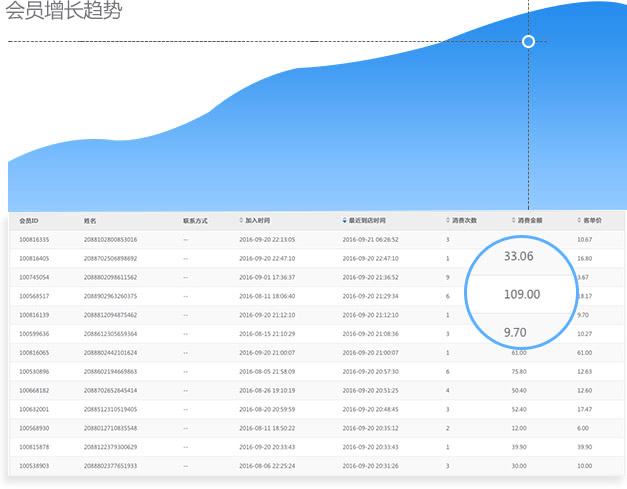This screenshot has height=489, width=627.
Task: Select the 姓名 column header
Action: pos(90,220)
